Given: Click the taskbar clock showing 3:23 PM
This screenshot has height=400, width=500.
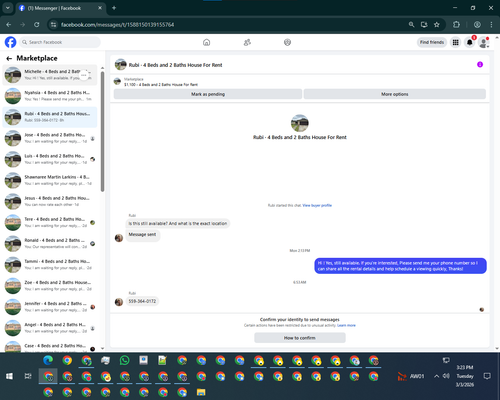Looking at the screenshot, I should click(x=465, y=376).
